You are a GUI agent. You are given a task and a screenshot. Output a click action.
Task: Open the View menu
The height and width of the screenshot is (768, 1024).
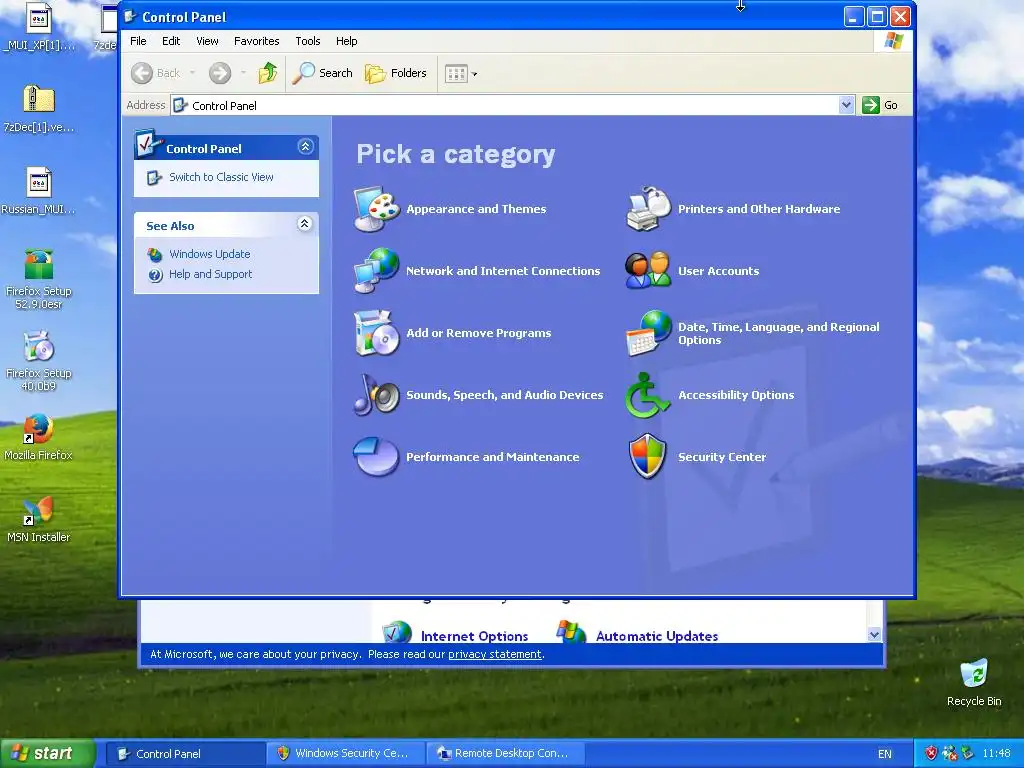click(x=207, y=41)
